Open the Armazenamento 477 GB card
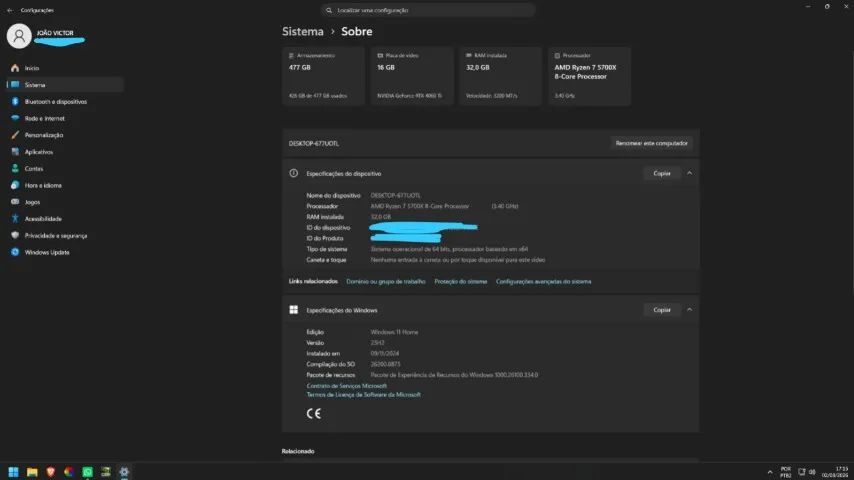 pyautogui.click(x=324, y=76)
